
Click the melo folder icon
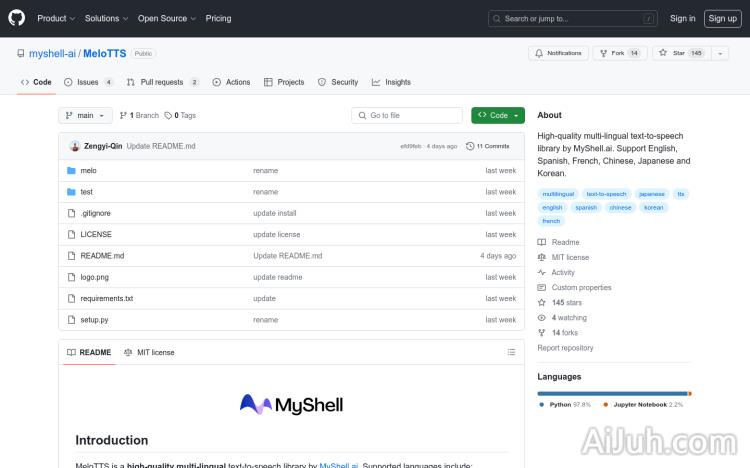click(71, 171)
